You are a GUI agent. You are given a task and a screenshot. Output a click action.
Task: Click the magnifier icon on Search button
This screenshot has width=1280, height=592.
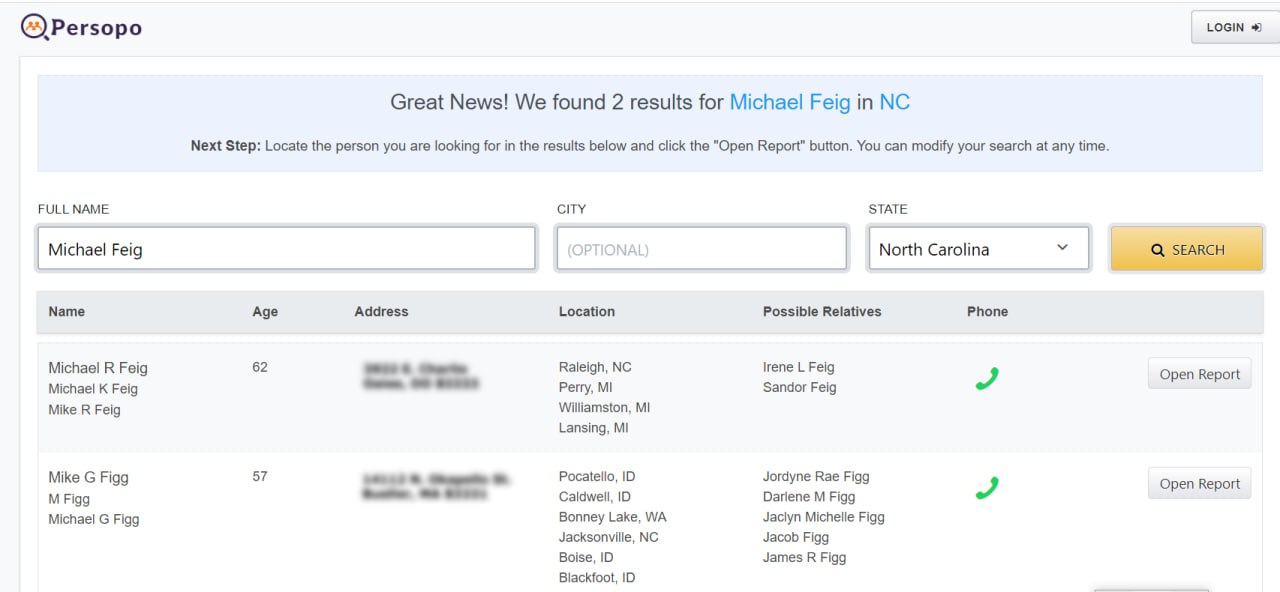tap(1157, 250)
